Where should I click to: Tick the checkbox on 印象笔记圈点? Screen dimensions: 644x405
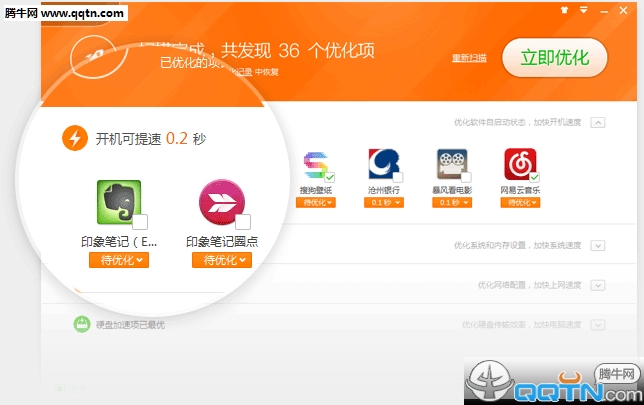click(x=243, y=222)
